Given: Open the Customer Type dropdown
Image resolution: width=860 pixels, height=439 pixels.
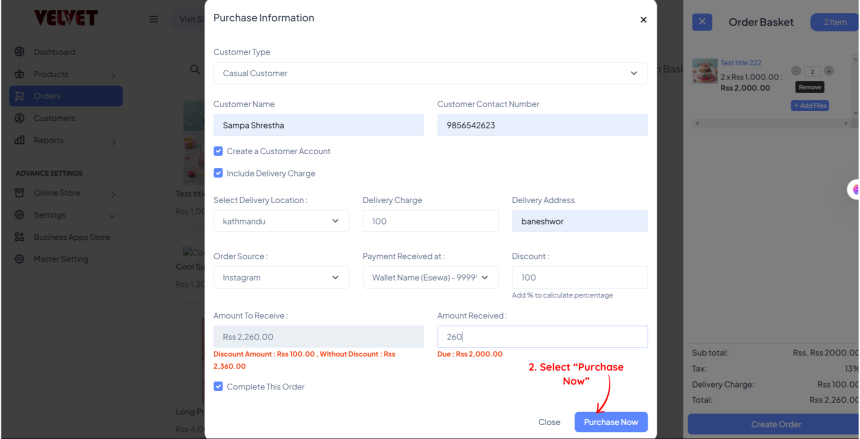Looking at the screenshot, I should (x=430, y=73).
